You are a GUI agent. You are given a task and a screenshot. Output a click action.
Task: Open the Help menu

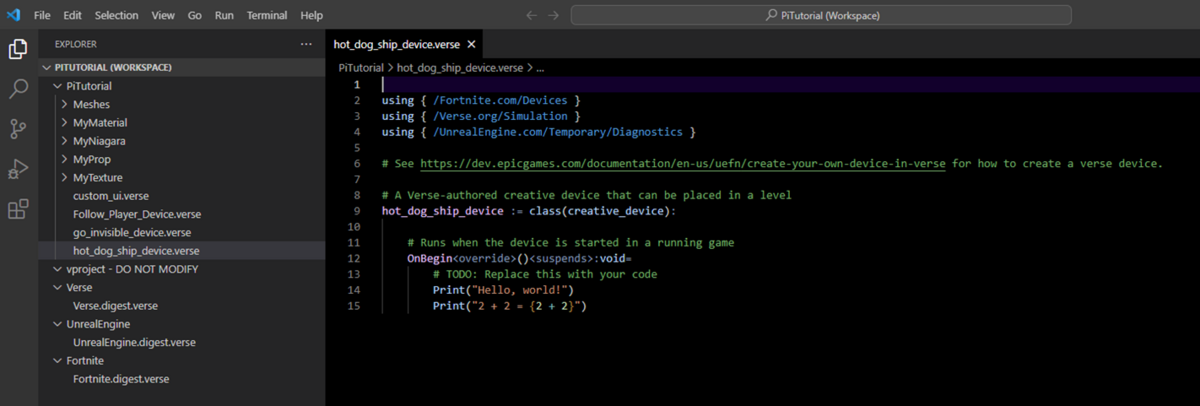(x=312, y=16)
